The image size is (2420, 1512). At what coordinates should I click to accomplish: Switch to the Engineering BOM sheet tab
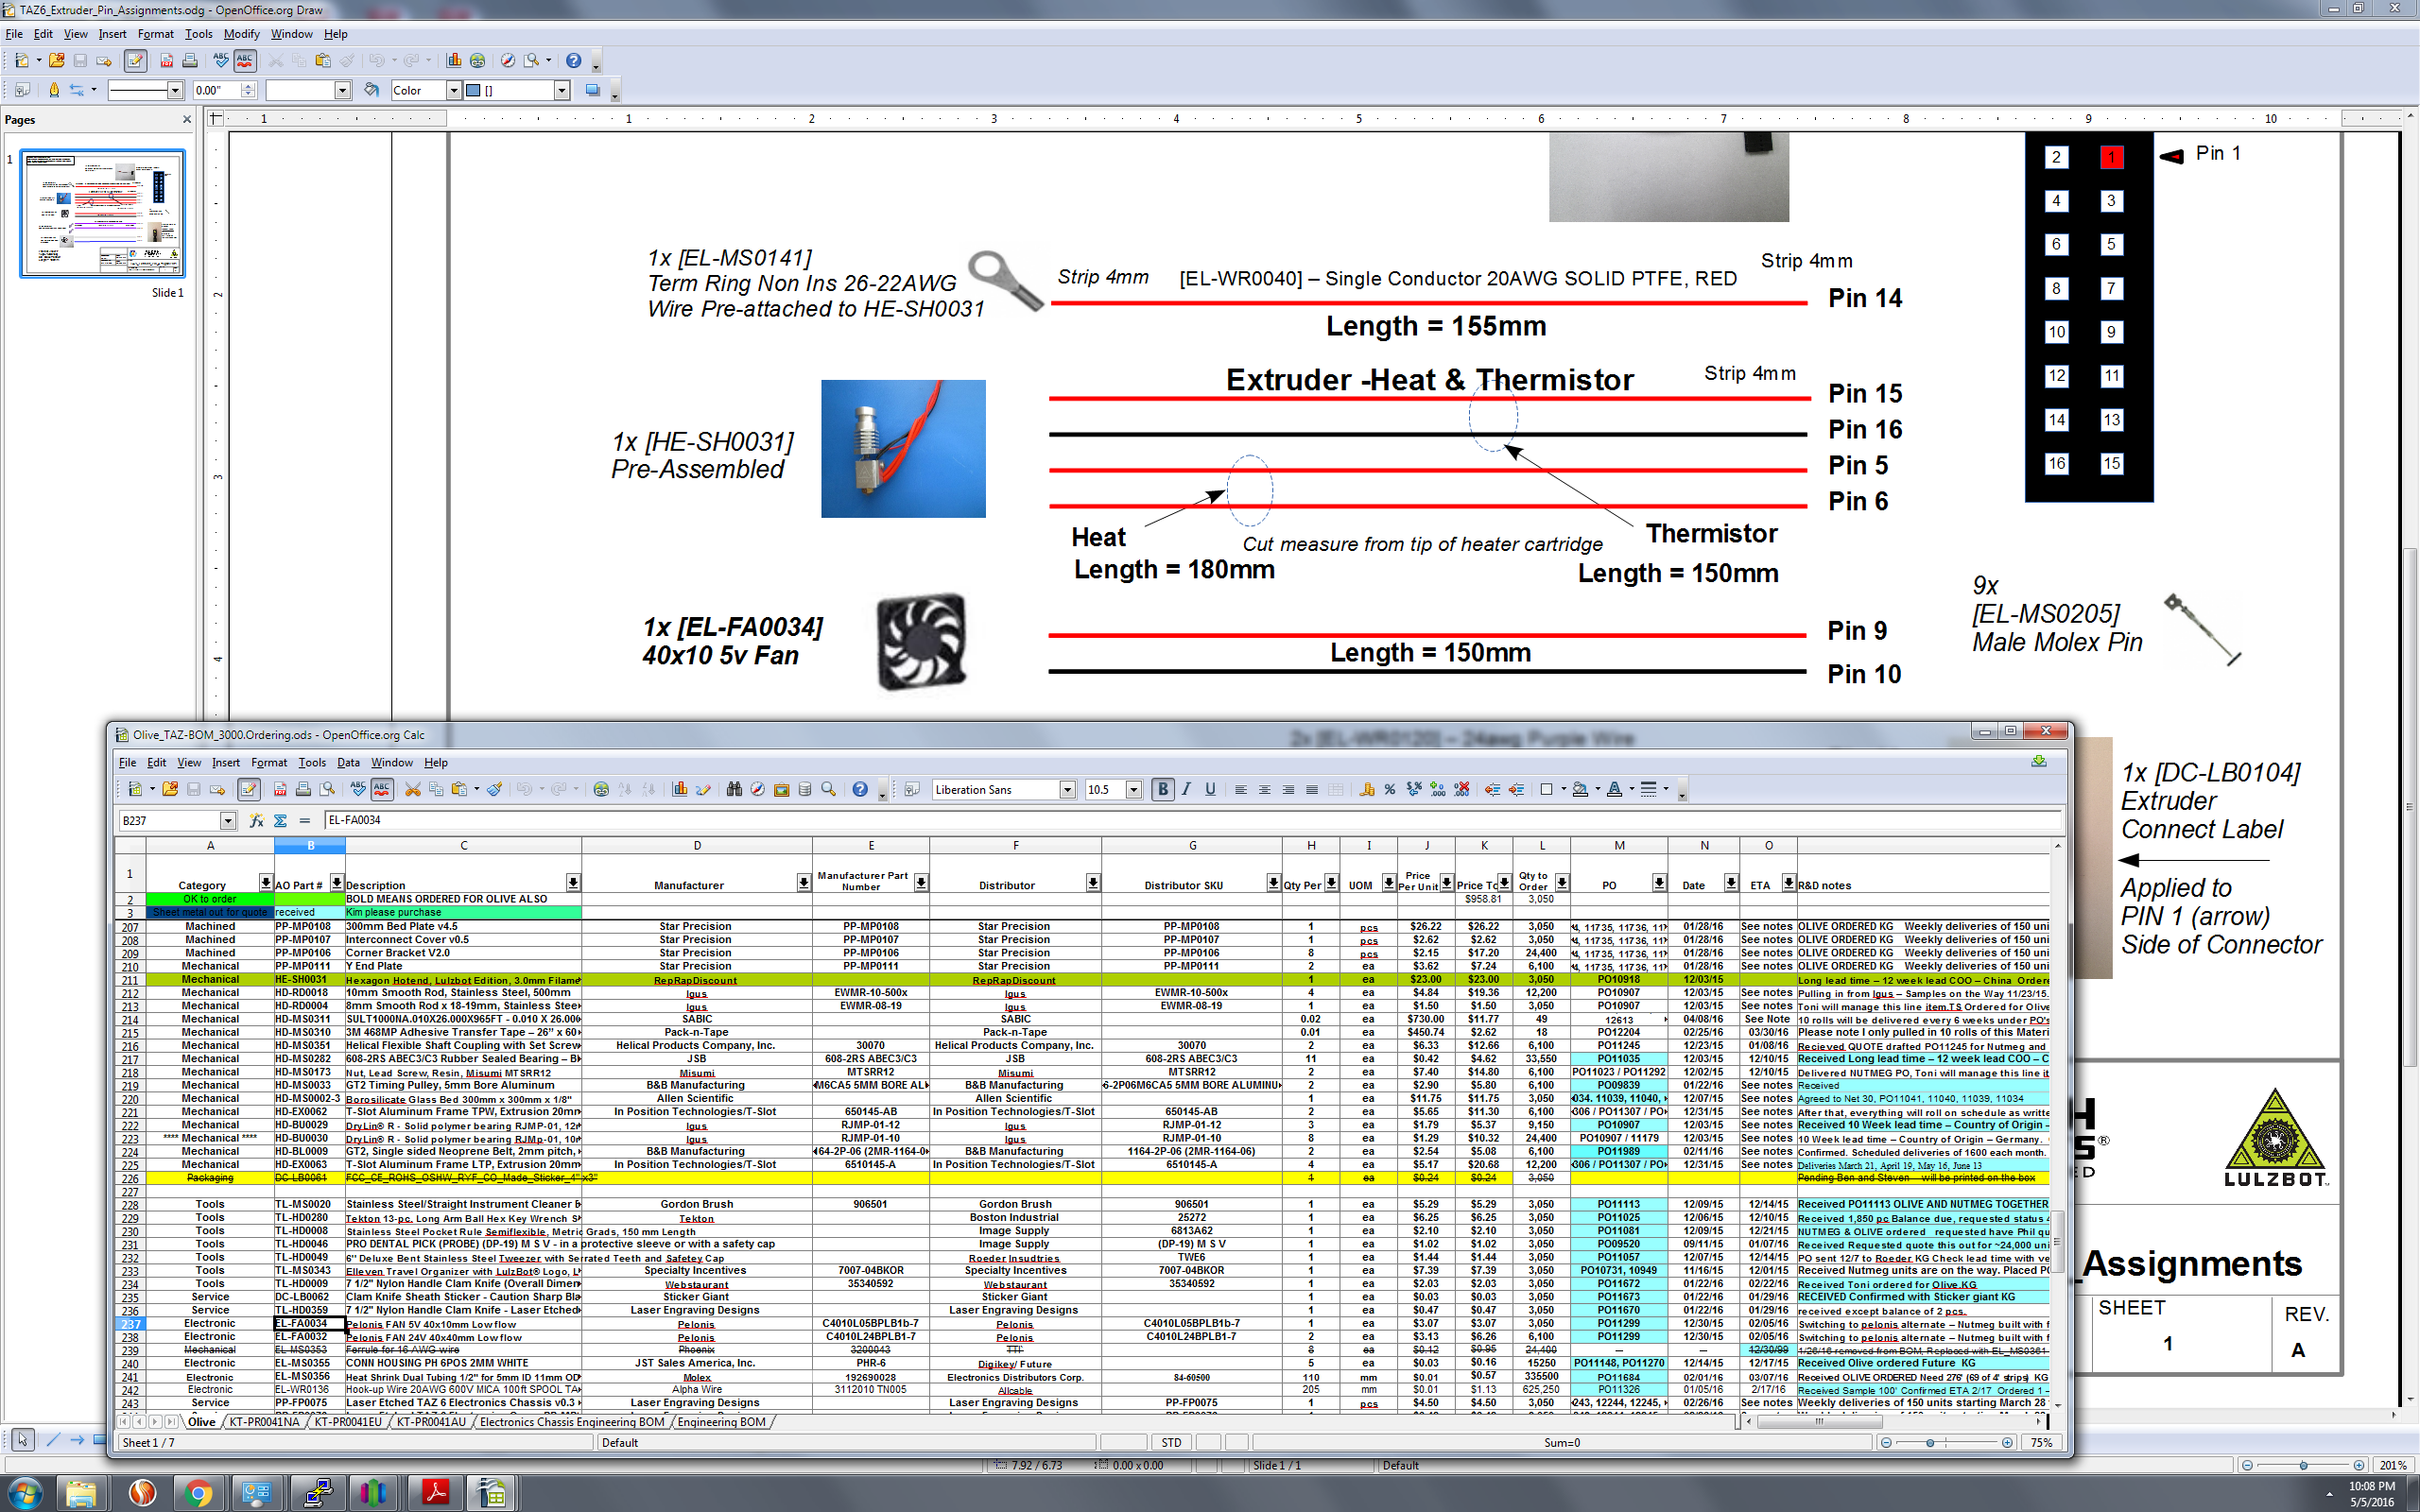pyautogui.click(x=721, y=1422)
